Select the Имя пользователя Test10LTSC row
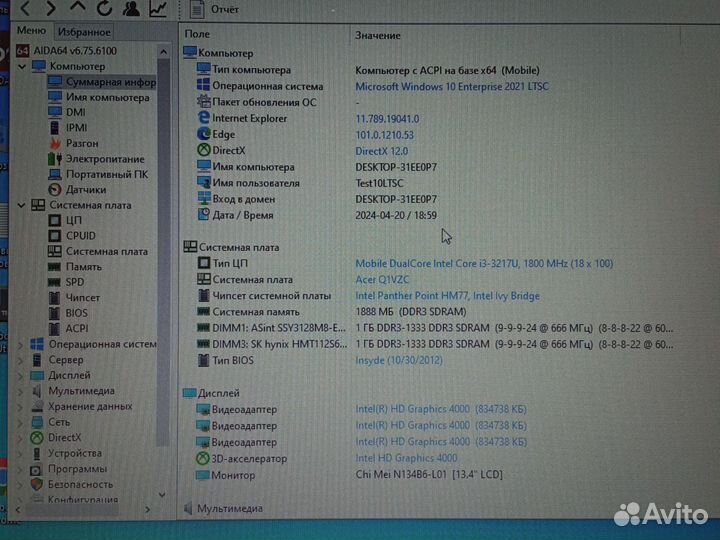Image resolution: width=720 pixels, height=540 pixels. (x=300, y=183)
